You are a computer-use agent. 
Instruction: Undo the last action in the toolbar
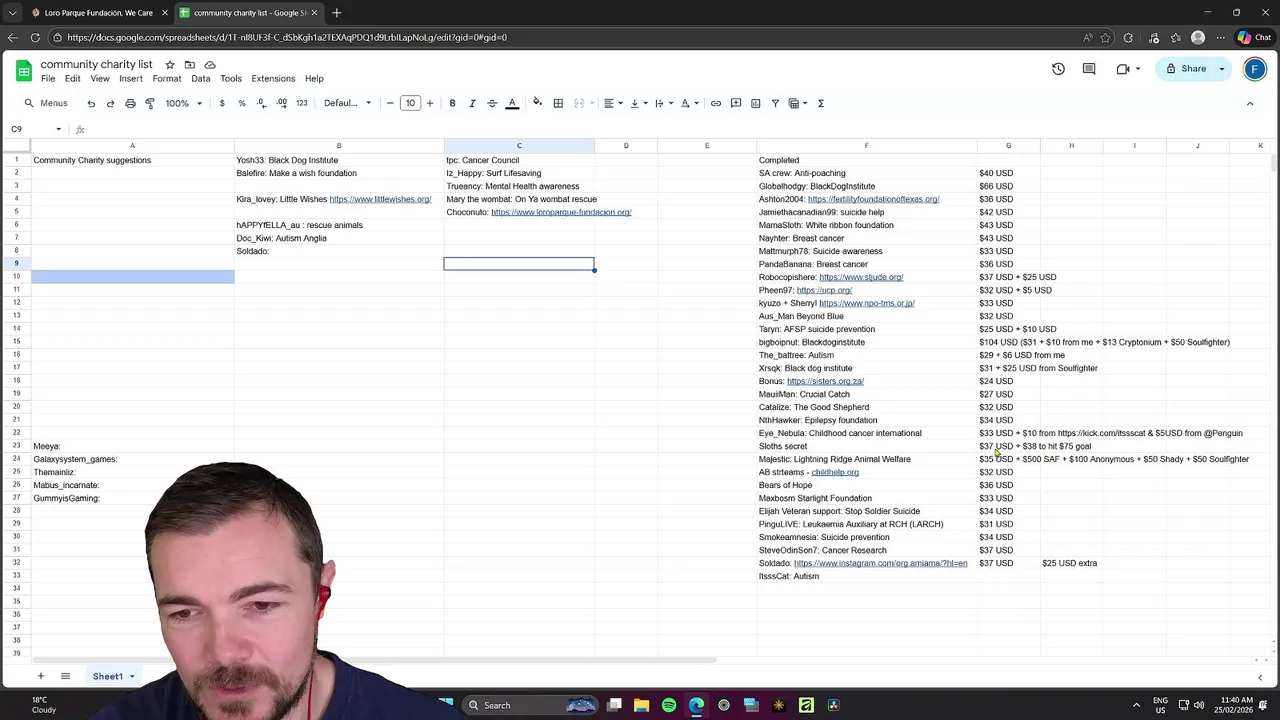[x=91, y=103]
